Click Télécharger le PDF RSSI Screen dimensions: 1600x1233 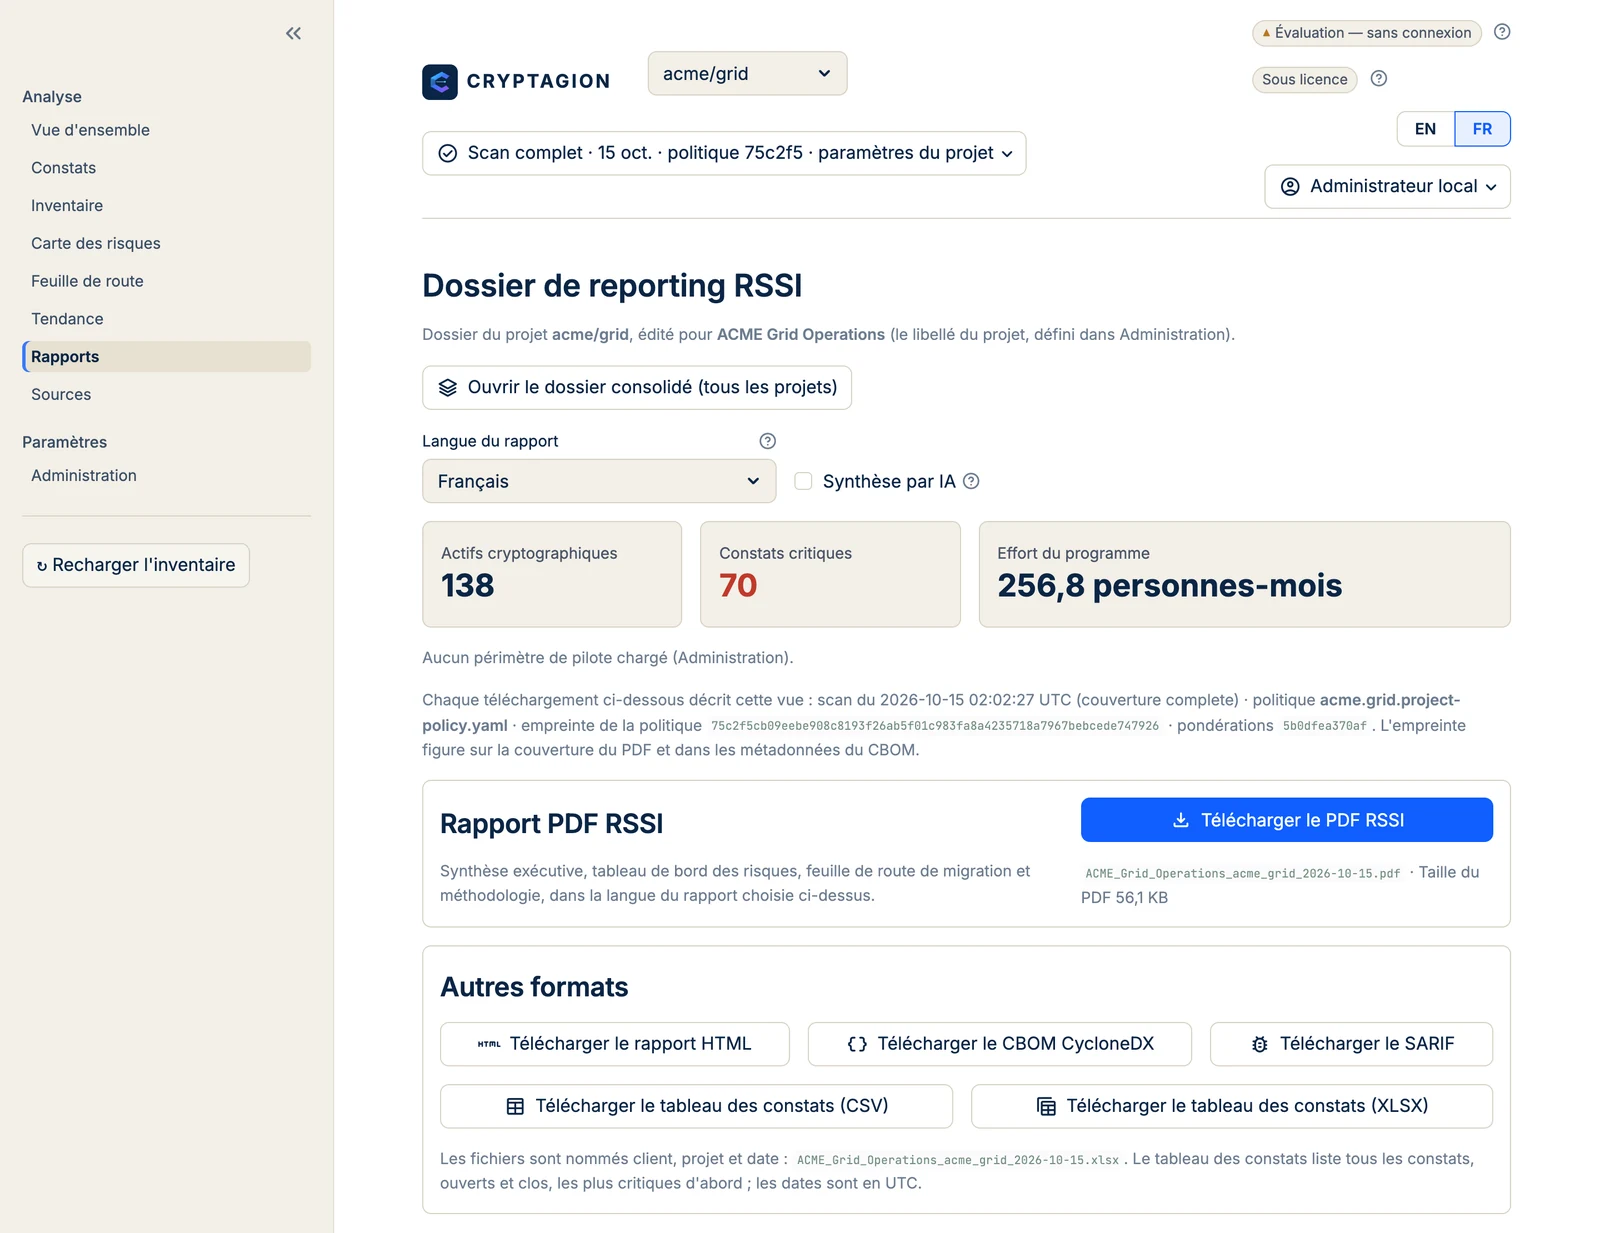tap(1286, 820)
